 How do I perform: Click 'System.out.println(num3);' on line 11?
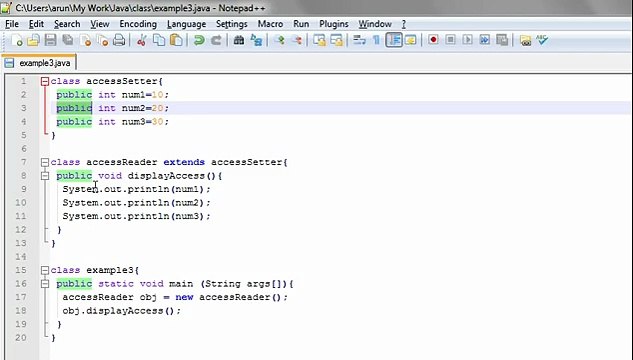pyautogui.click(x=136, y=216)
